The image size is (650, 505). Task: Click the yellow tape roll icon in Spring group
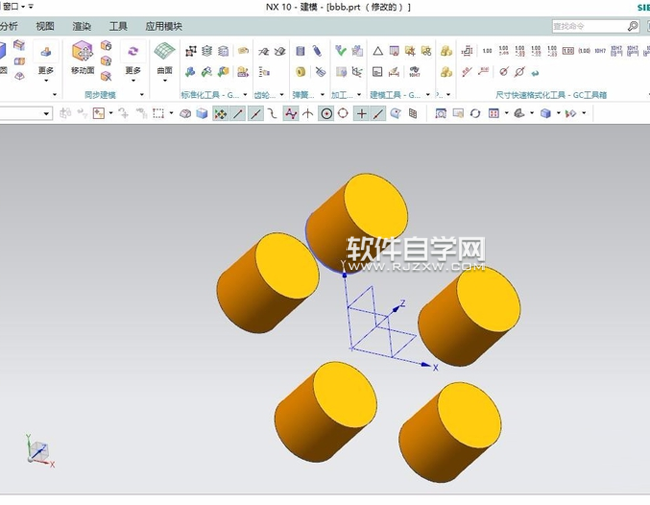pyautogui.click(x=301, y=72)
